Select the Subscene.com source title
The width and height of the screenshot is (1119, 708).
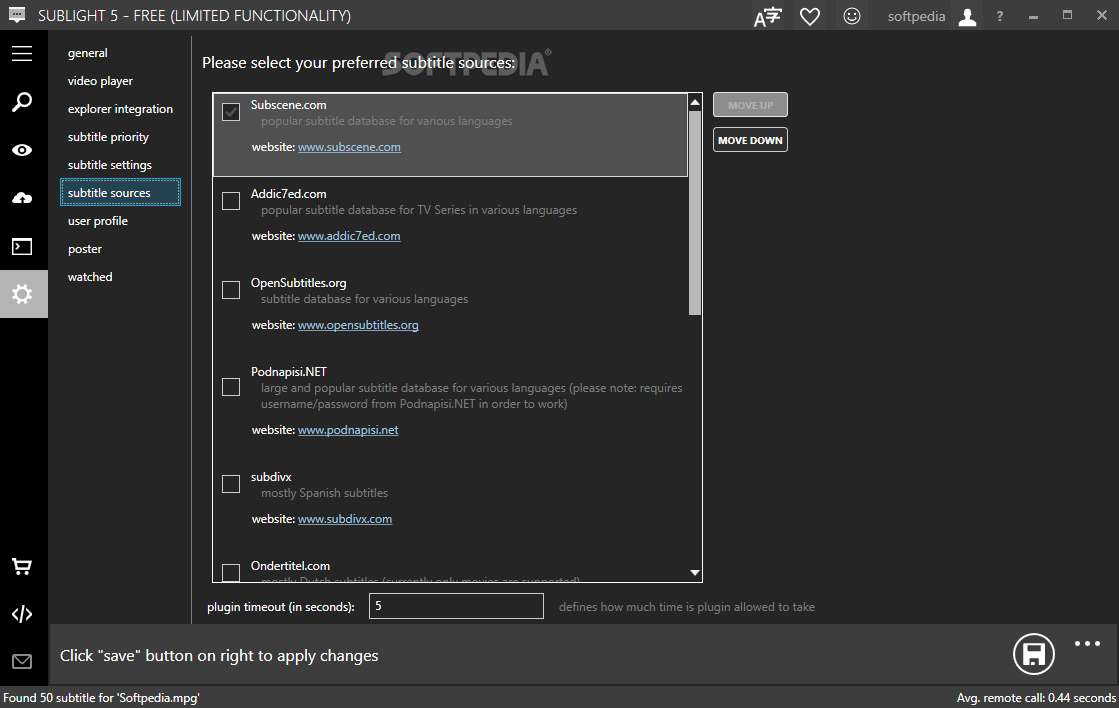click(x=288, y=104)
